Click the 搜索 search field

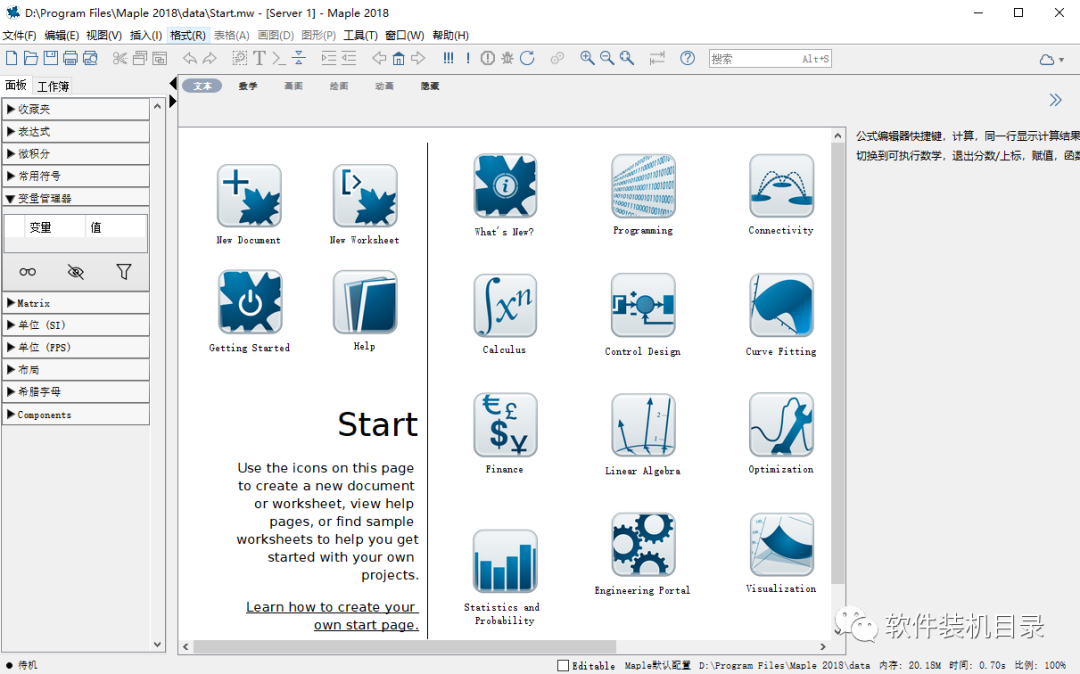[770, 59]
